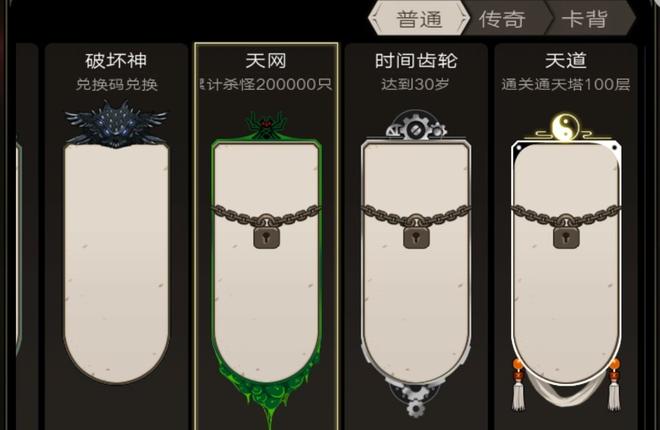The image size is (660, 430).
Task: Pick the white 天道 card frame
Action: pyautogui.click(x=566, y=263)
